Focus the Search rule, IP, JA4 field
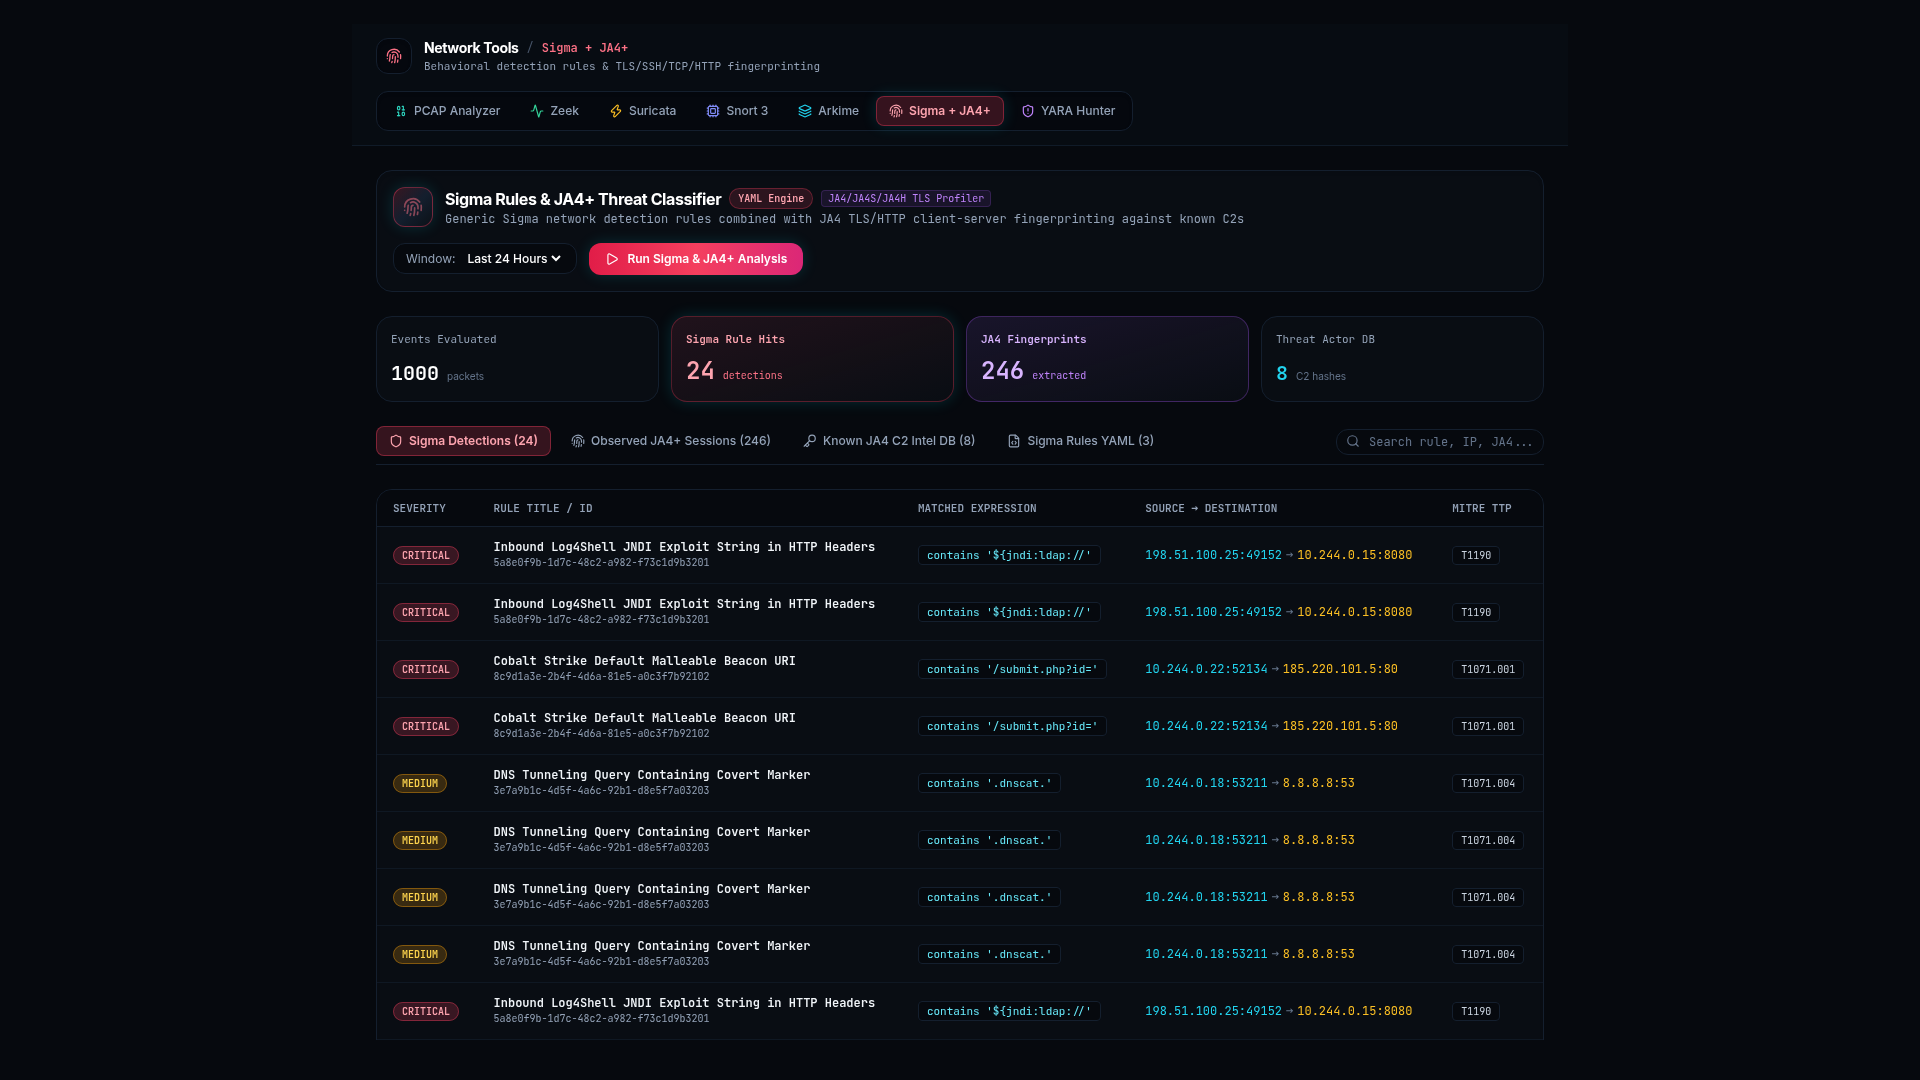Image resolution: width=1920 pixels, height=1080 pixels. (1440, 442)
